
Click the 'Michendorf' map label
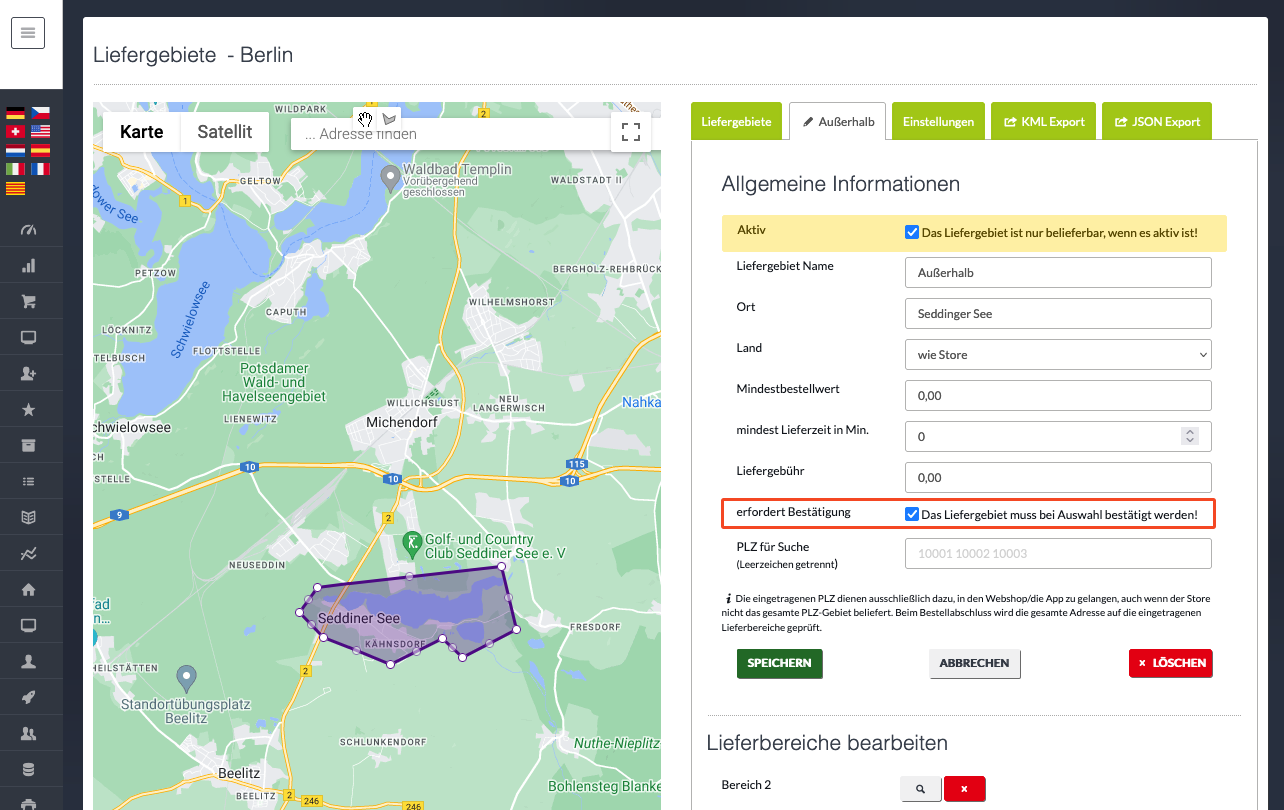(x=402, y=423)
